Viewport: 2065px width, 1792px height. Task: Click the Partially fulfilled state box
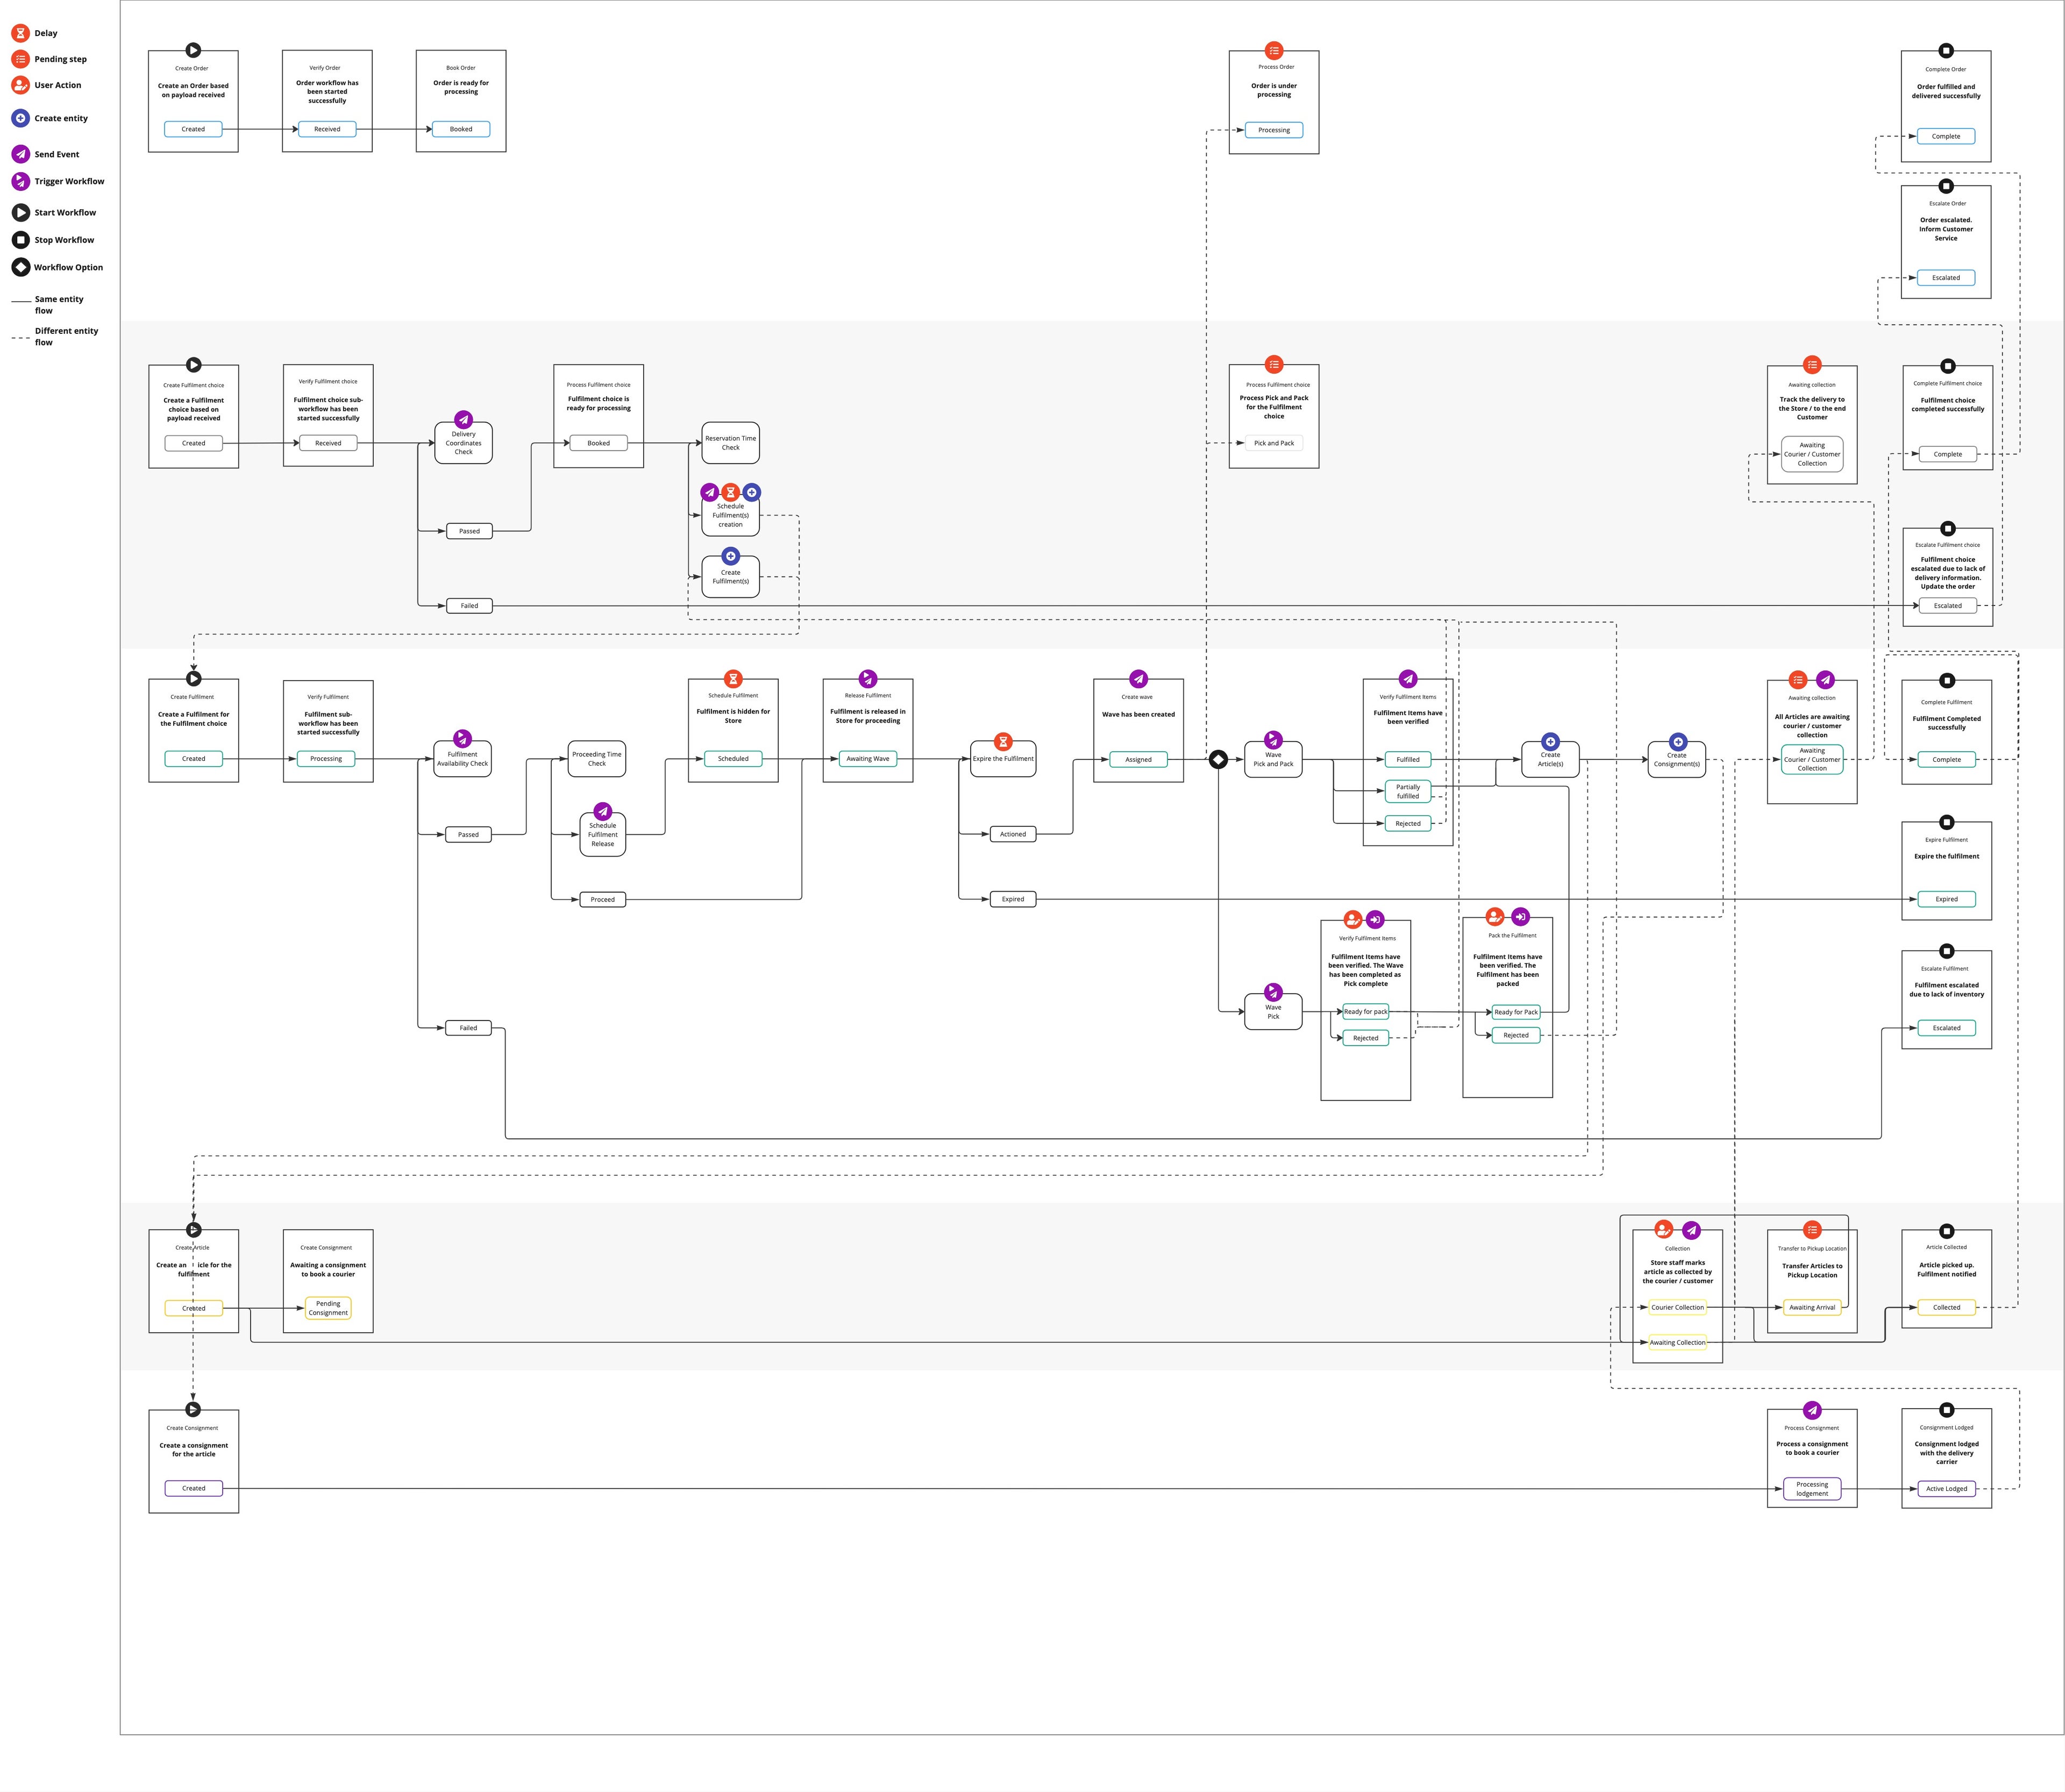pos(1407,791)
